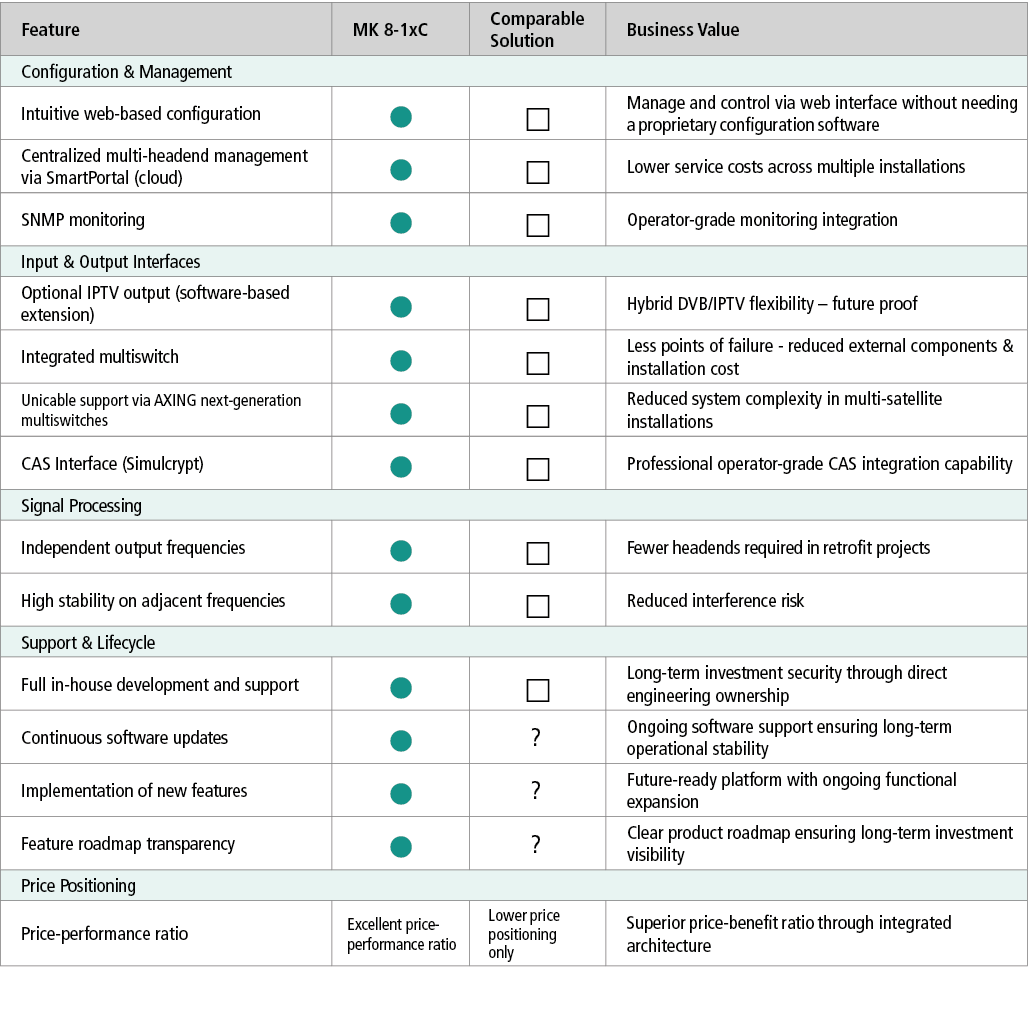Select green dot for Independent output frequencies
1028x1030 pixels.
(x=401, y=550)
